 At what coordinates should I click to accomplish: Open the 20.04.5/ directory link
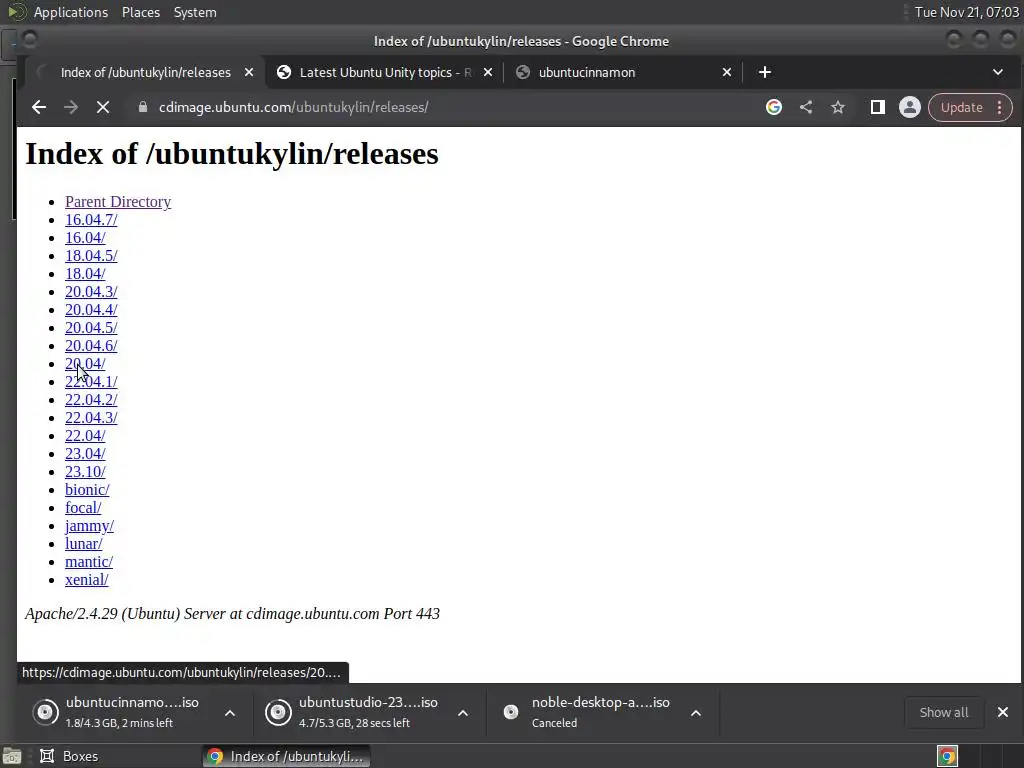click(91, 327)
